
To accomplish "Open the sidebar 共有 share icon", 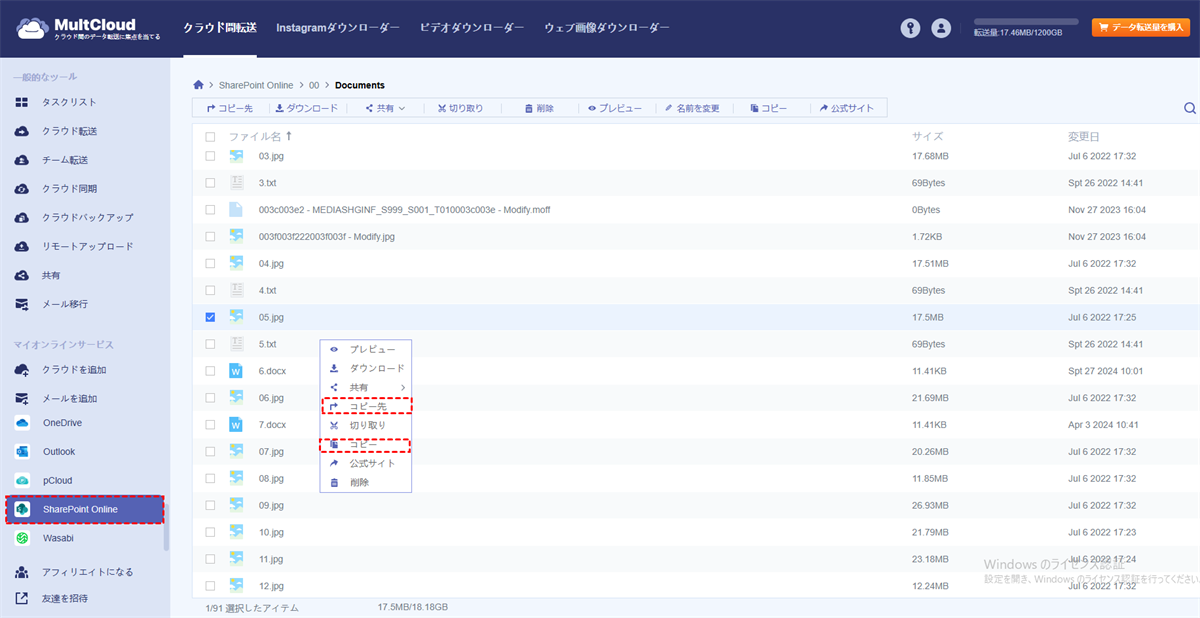I will click(21, 275).
